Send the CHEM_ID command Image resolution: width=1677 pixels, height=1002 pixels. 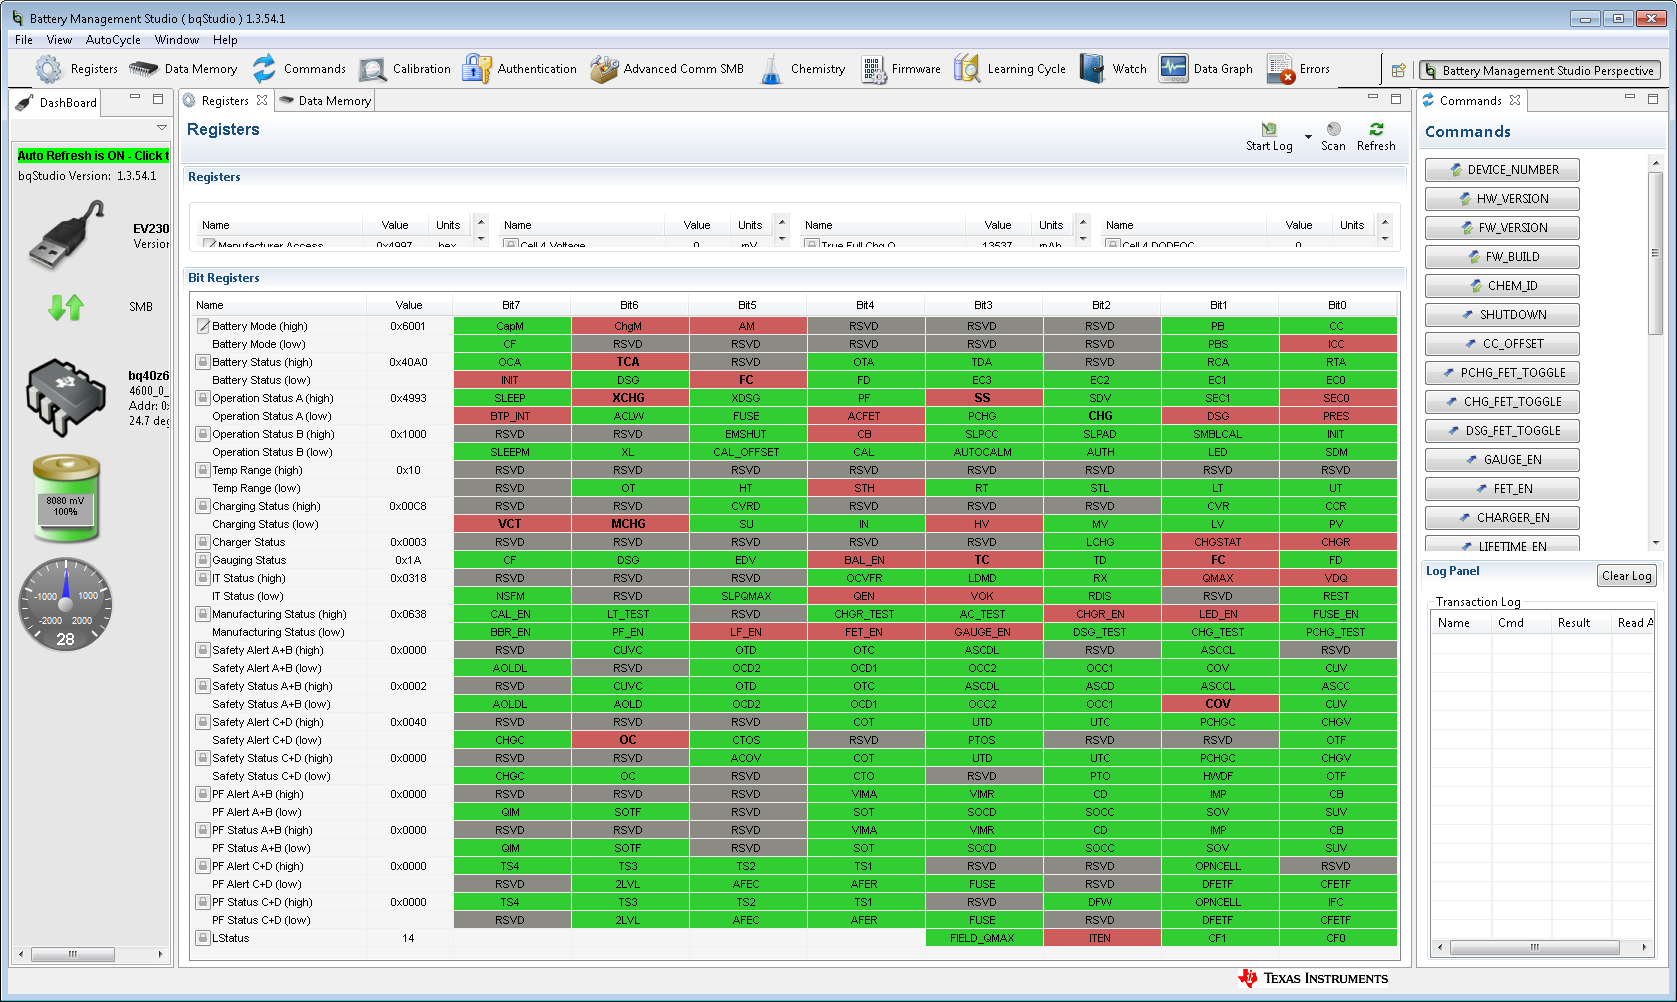point(1502,286)
